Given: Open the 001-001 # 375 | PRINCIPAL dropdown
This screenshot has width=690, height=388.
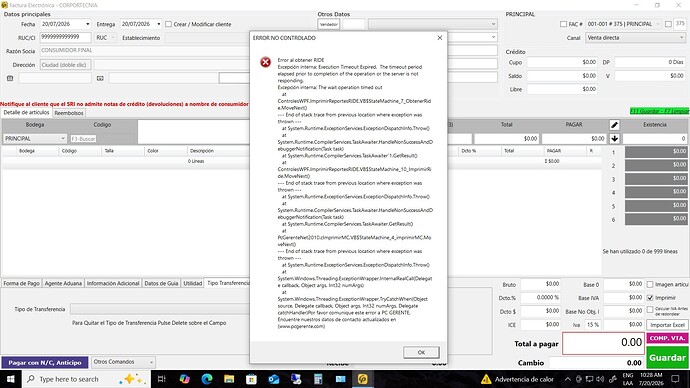Looking at the screenshot, I should coord(658,24).
